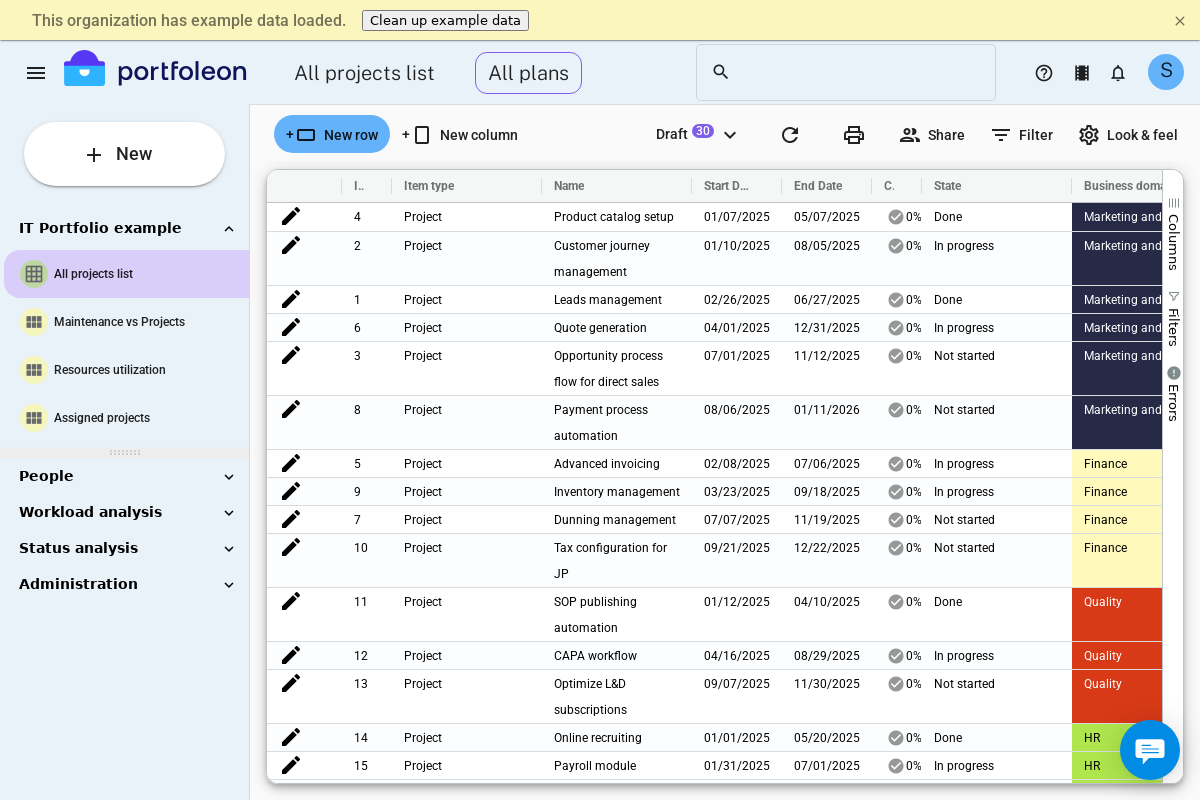Dismiss the example data banner

pos(1180,20)
